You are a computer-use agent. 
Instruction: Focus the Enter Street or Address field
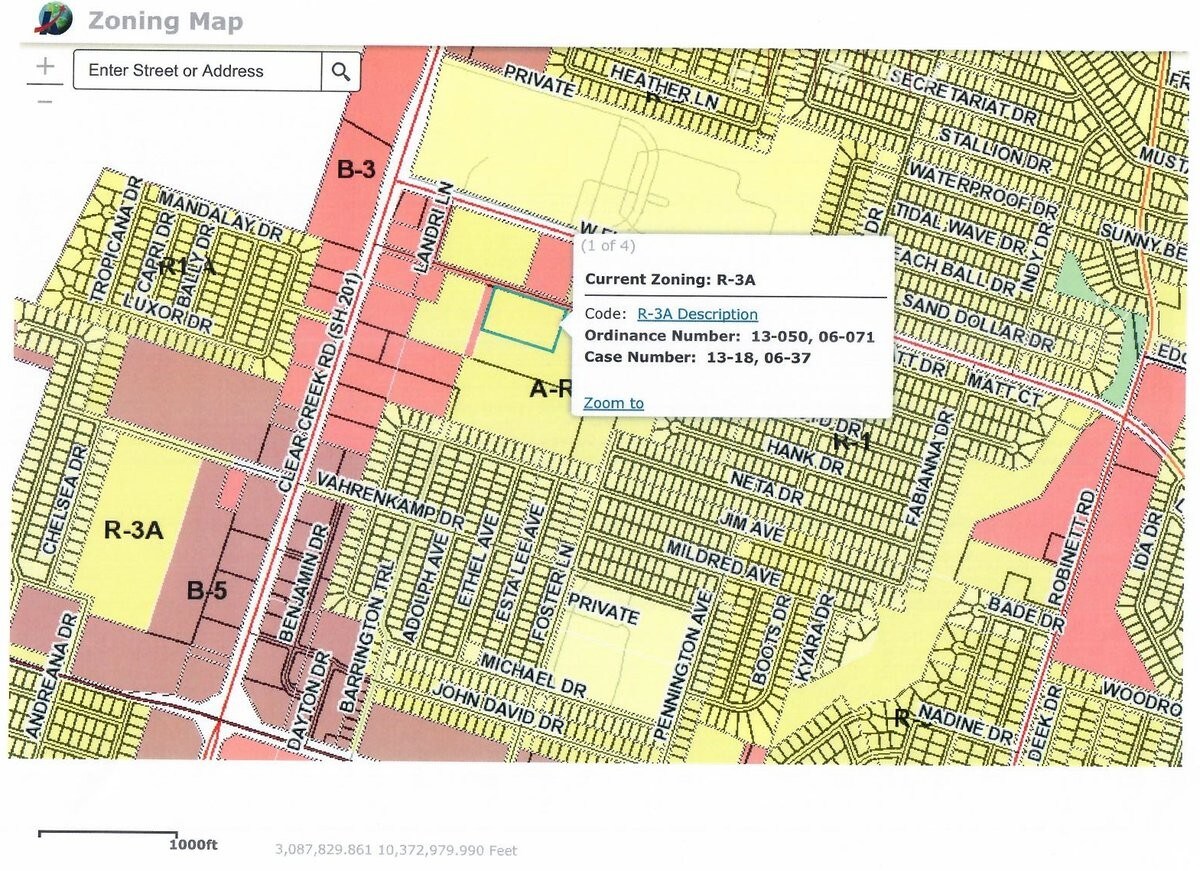pos(197,71)
